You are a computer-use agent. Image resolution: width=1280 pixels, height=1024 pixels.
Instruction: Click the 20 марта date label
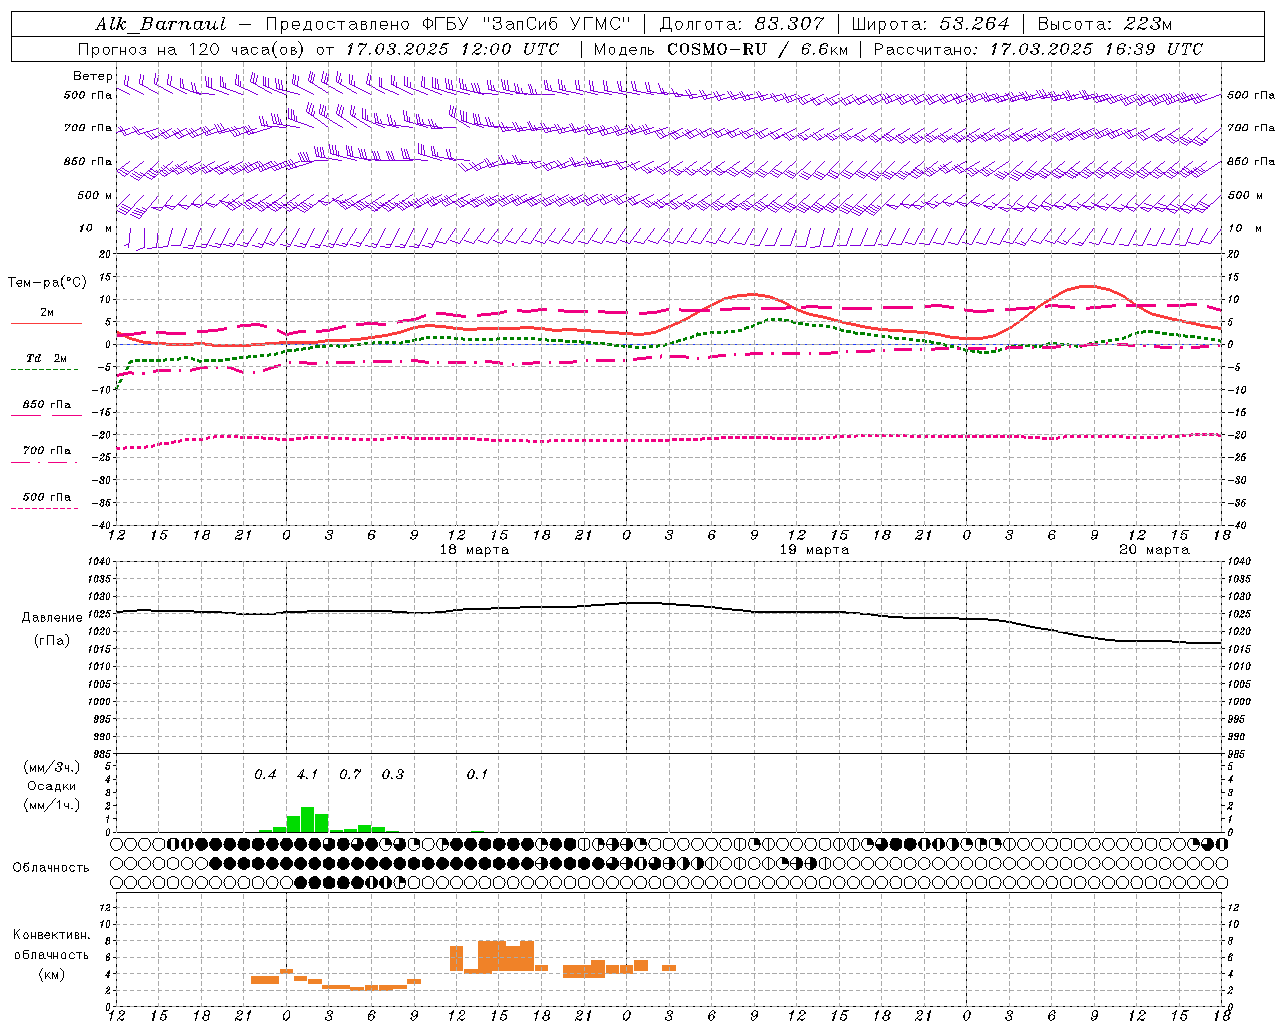[x=1154, y=550]
